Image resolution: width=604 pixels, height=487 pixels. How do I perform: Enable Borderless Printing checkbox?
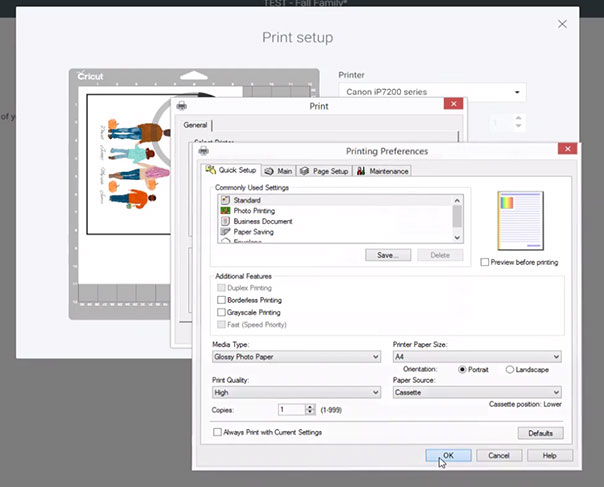point(221,300)
